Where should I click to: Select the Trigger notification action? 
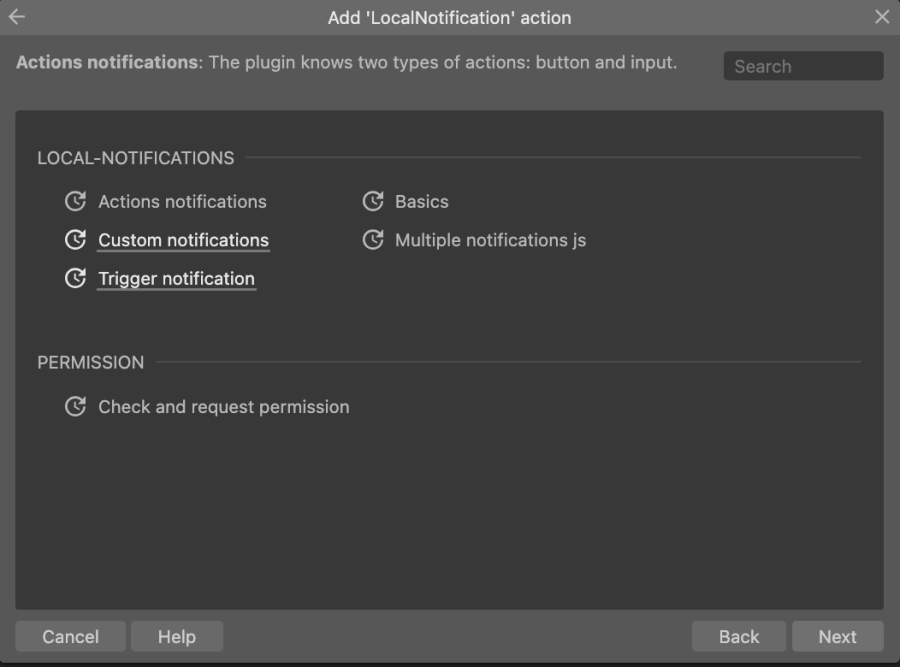tap(176, 278)
